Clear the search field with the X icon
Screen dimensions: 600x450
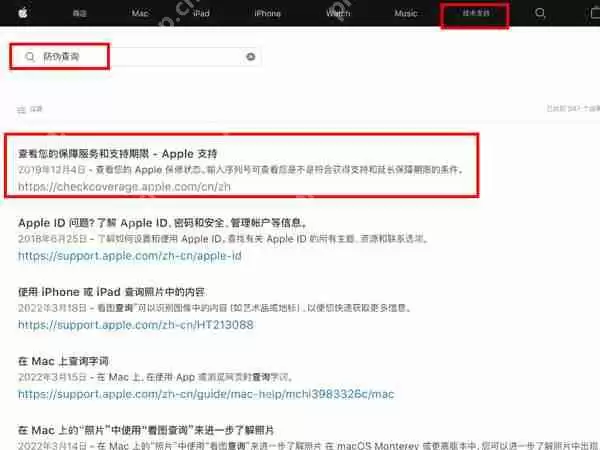pyautogui.click(x=251, y=57)
